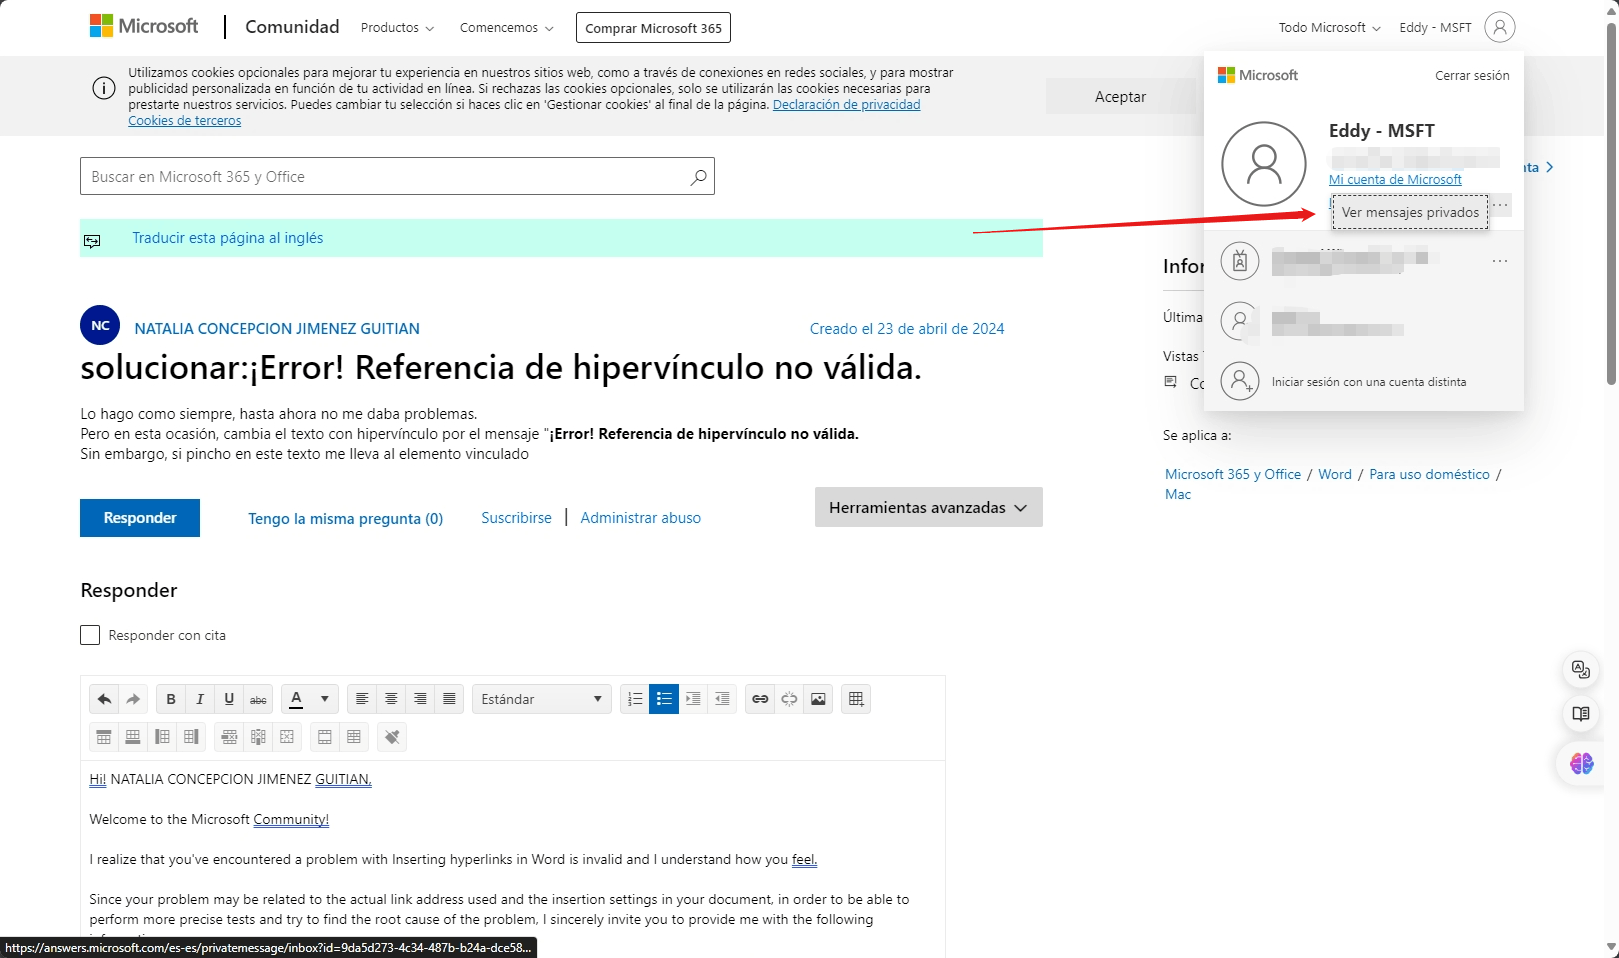Click the 'Comprar Microsoft 365' button
The width and height of the screenshot is (1619, 958).
653,28
